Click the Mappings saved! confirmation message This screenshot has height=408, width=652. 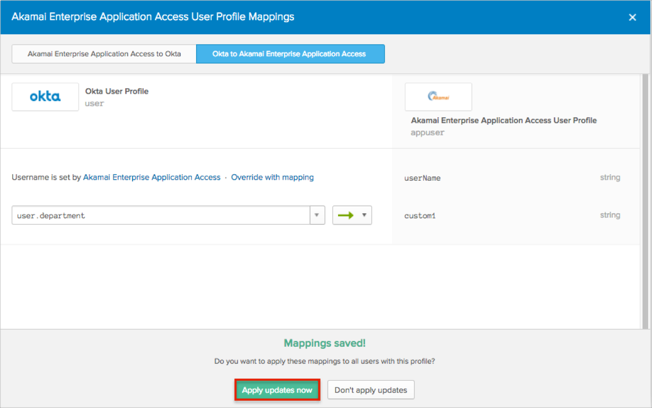point(325,342)
